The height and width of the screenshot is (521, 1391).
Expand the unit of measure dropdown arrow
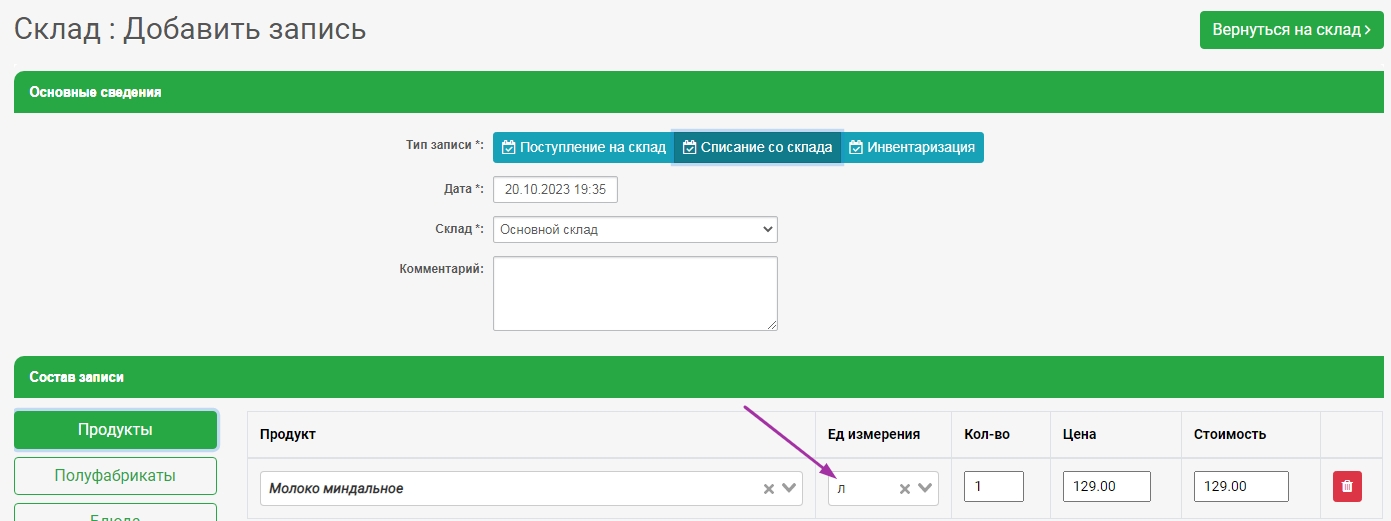[x=925, y=489]
